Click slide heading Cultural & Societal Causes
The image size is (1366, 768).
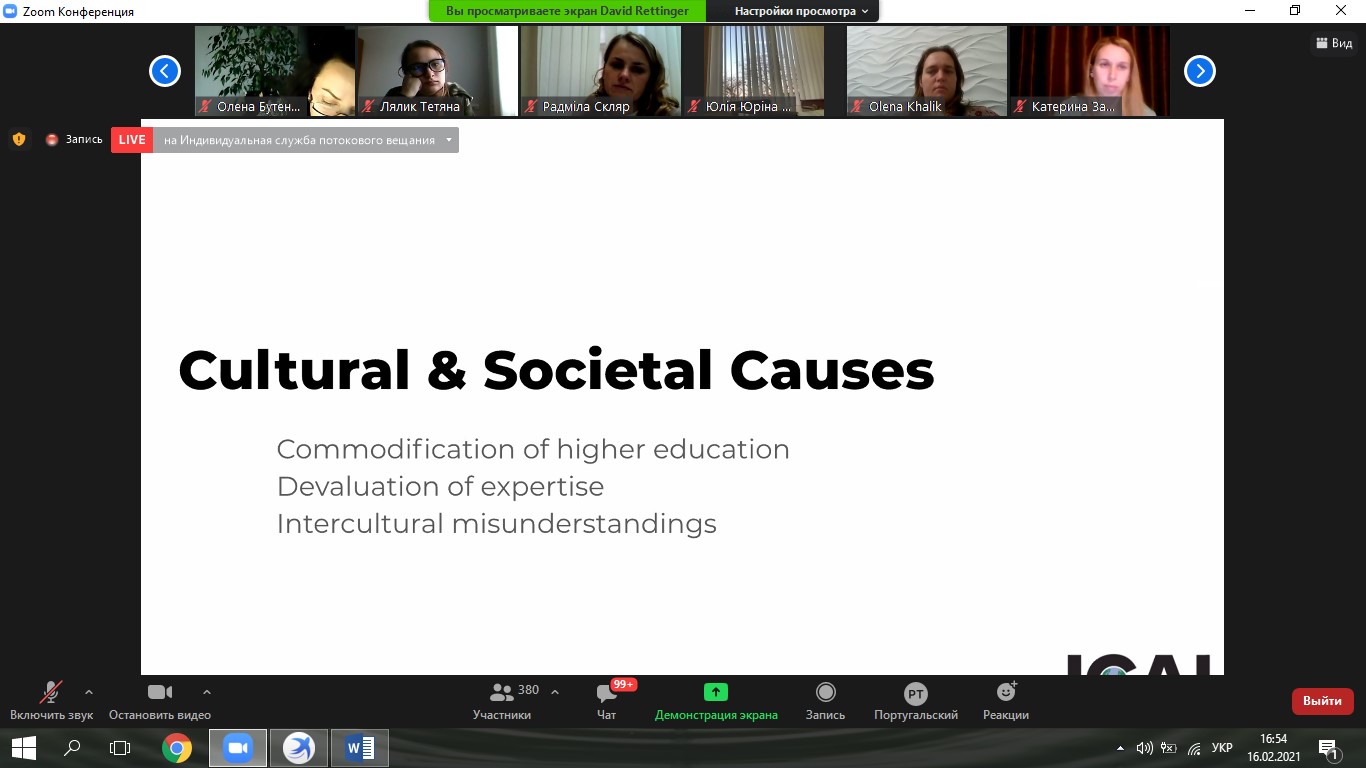tap(556, 370)
